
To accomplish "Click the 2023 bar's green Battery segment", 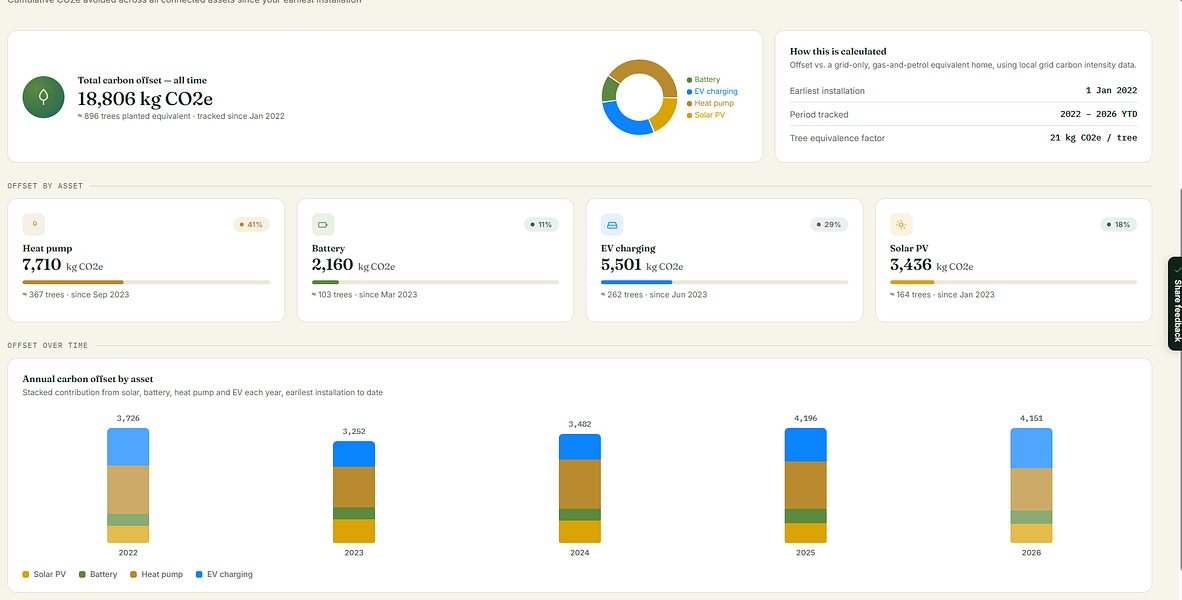I will pyautogui.click(x=354, y=513).
